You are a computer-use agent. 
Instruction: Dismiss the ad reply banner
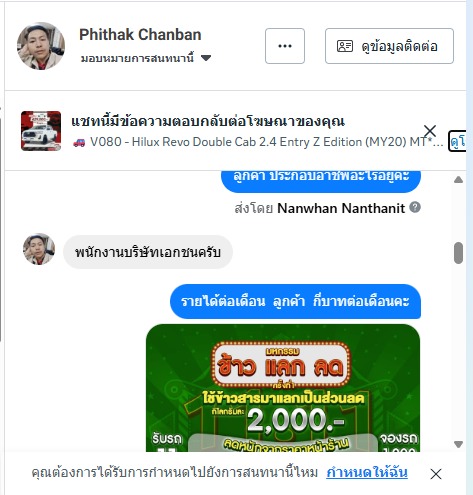[x=430, y=131]
